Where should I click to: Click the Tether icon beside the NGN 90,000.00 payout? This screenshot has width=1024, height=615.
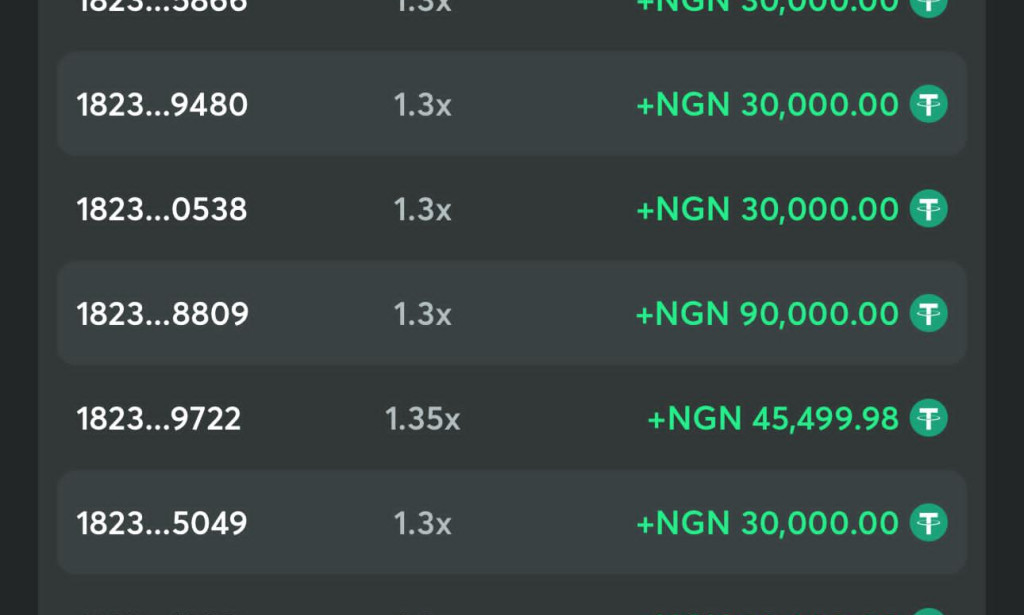coord(928,314)
